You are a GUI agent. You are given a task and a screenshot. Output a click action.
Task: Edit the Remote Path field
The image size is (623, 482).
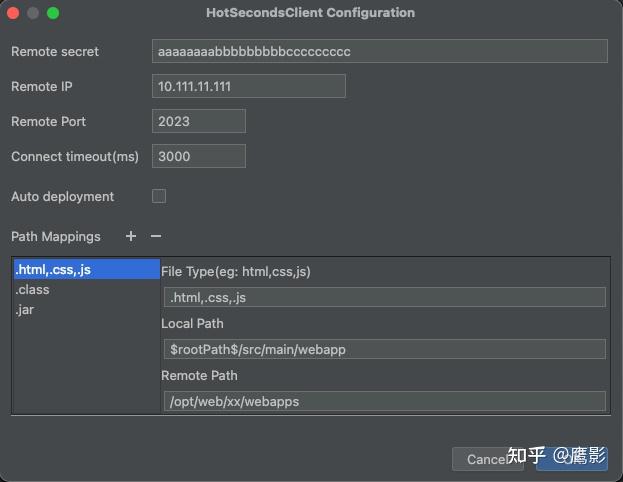tap(385, 401)
